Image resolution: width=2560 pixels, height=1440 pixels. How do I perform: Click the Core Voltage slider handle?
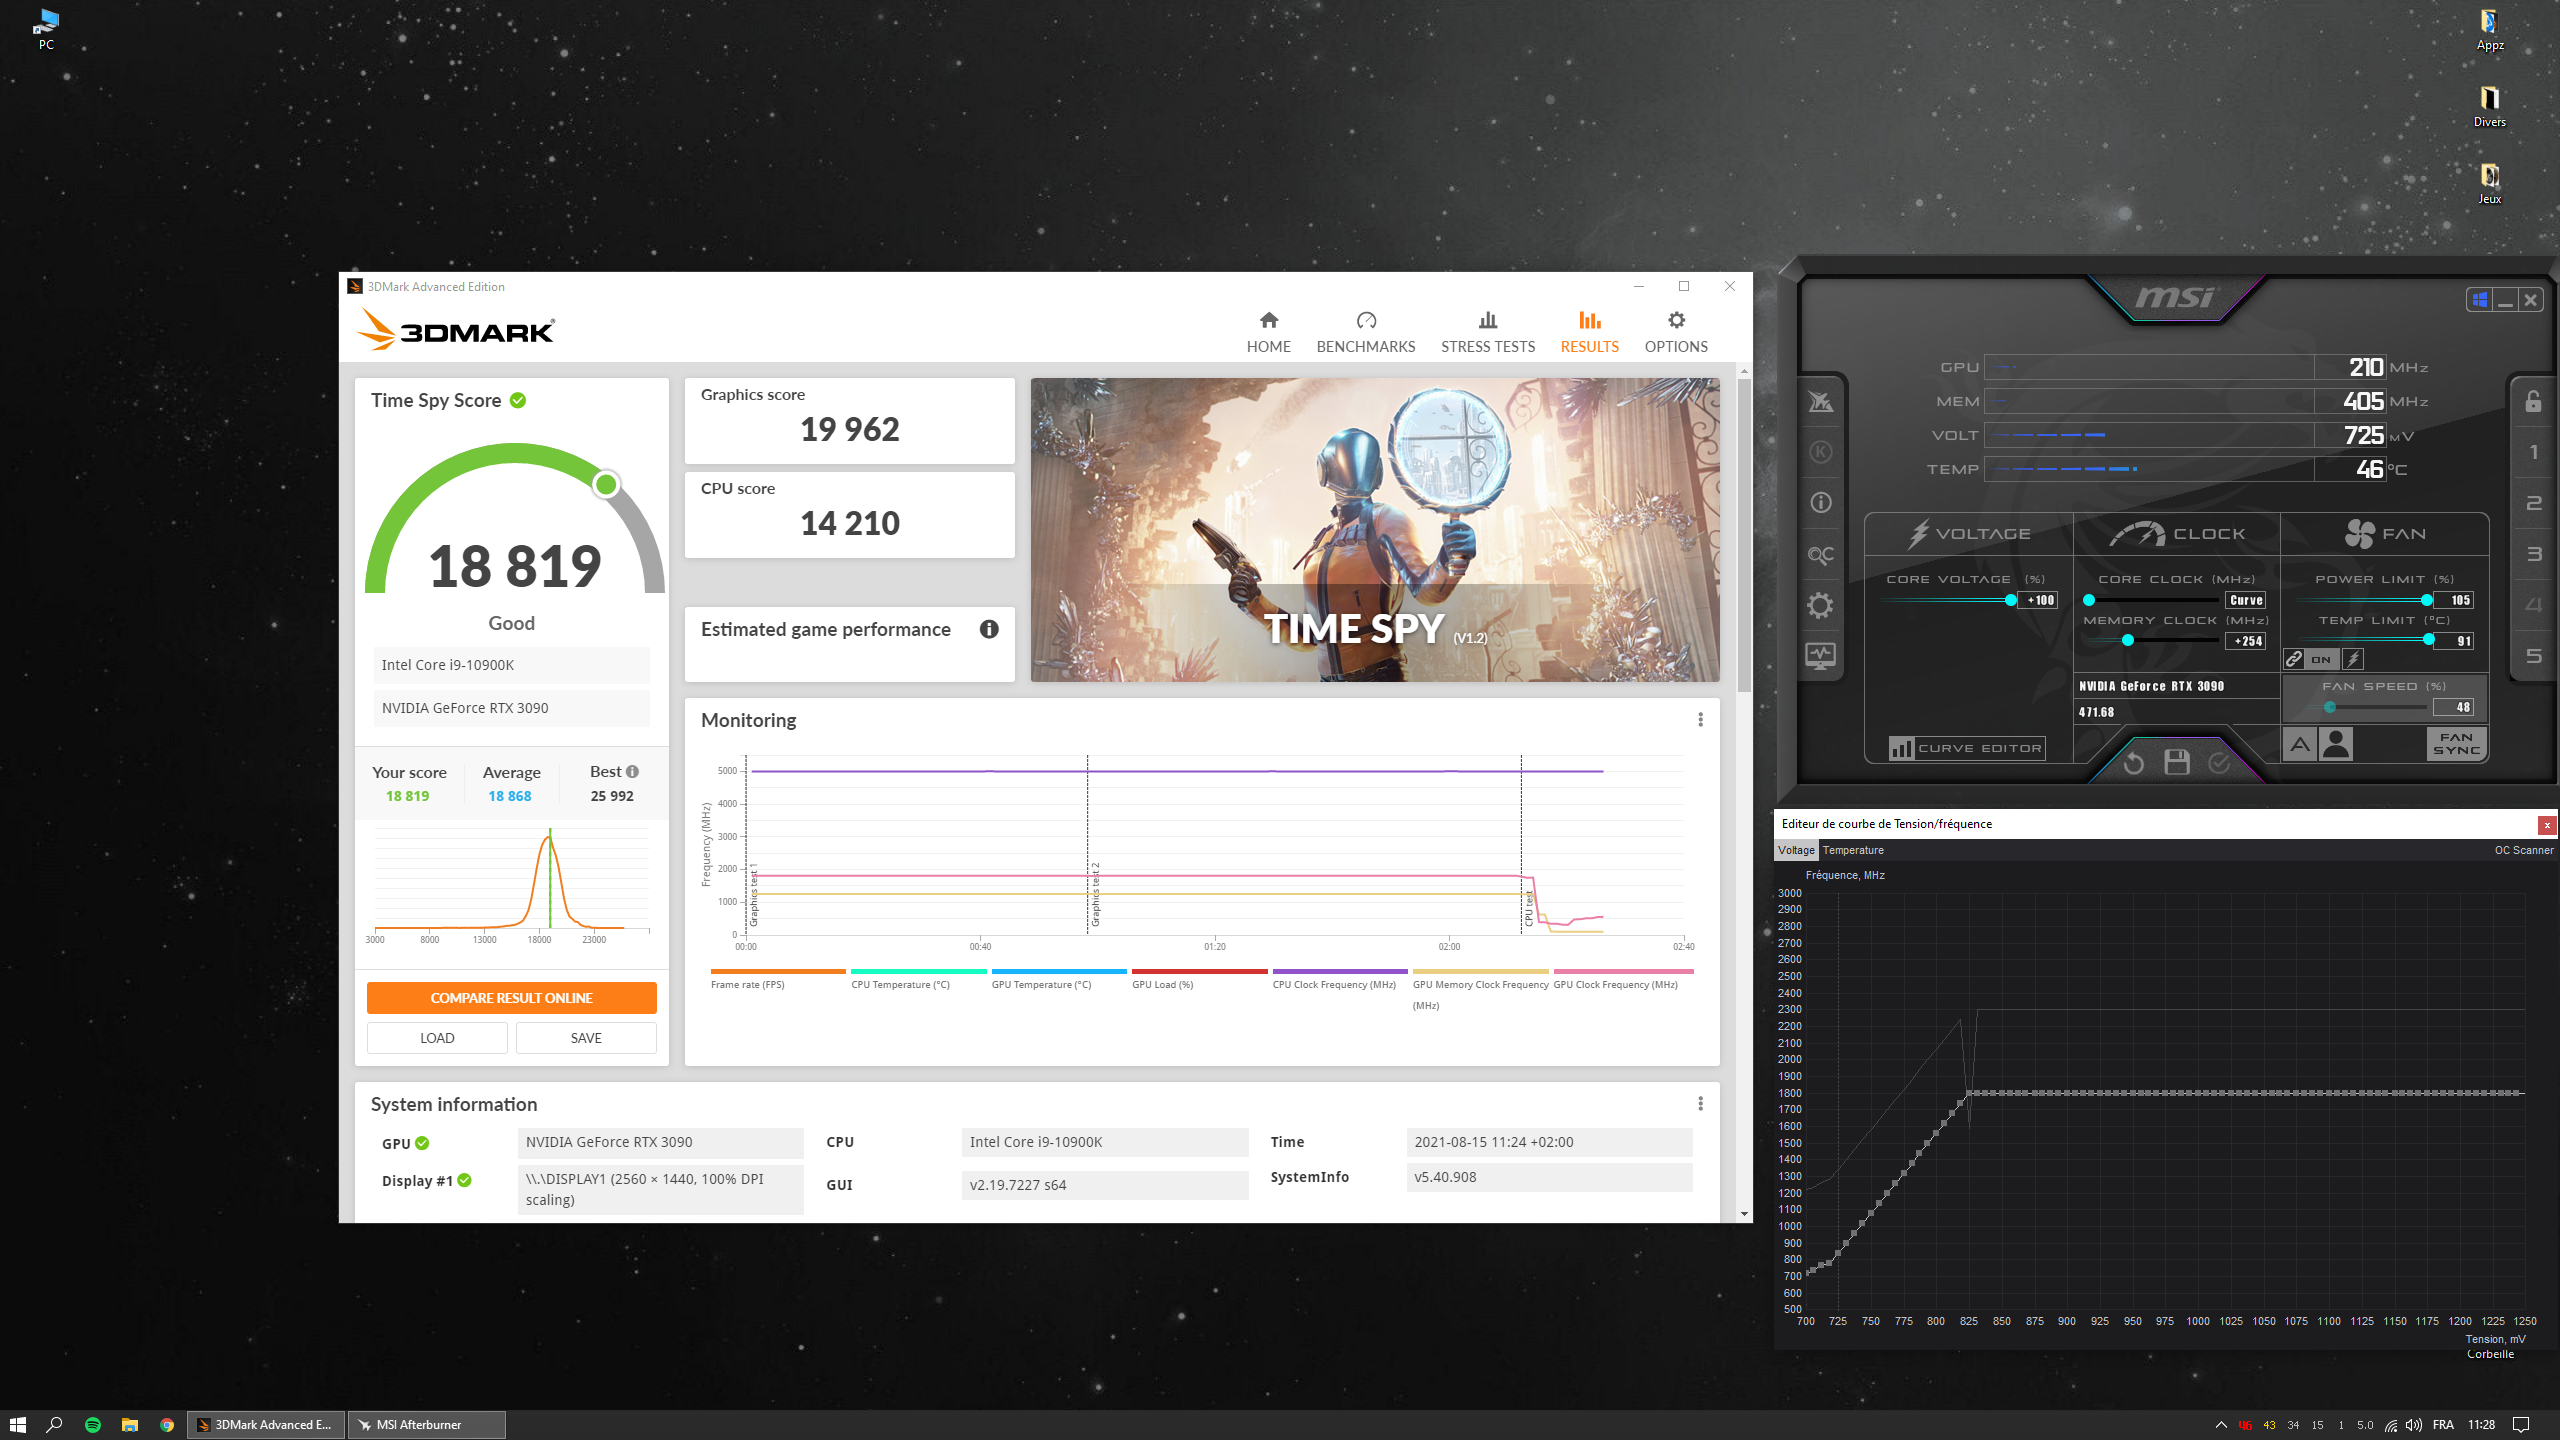pos(2010,600)
